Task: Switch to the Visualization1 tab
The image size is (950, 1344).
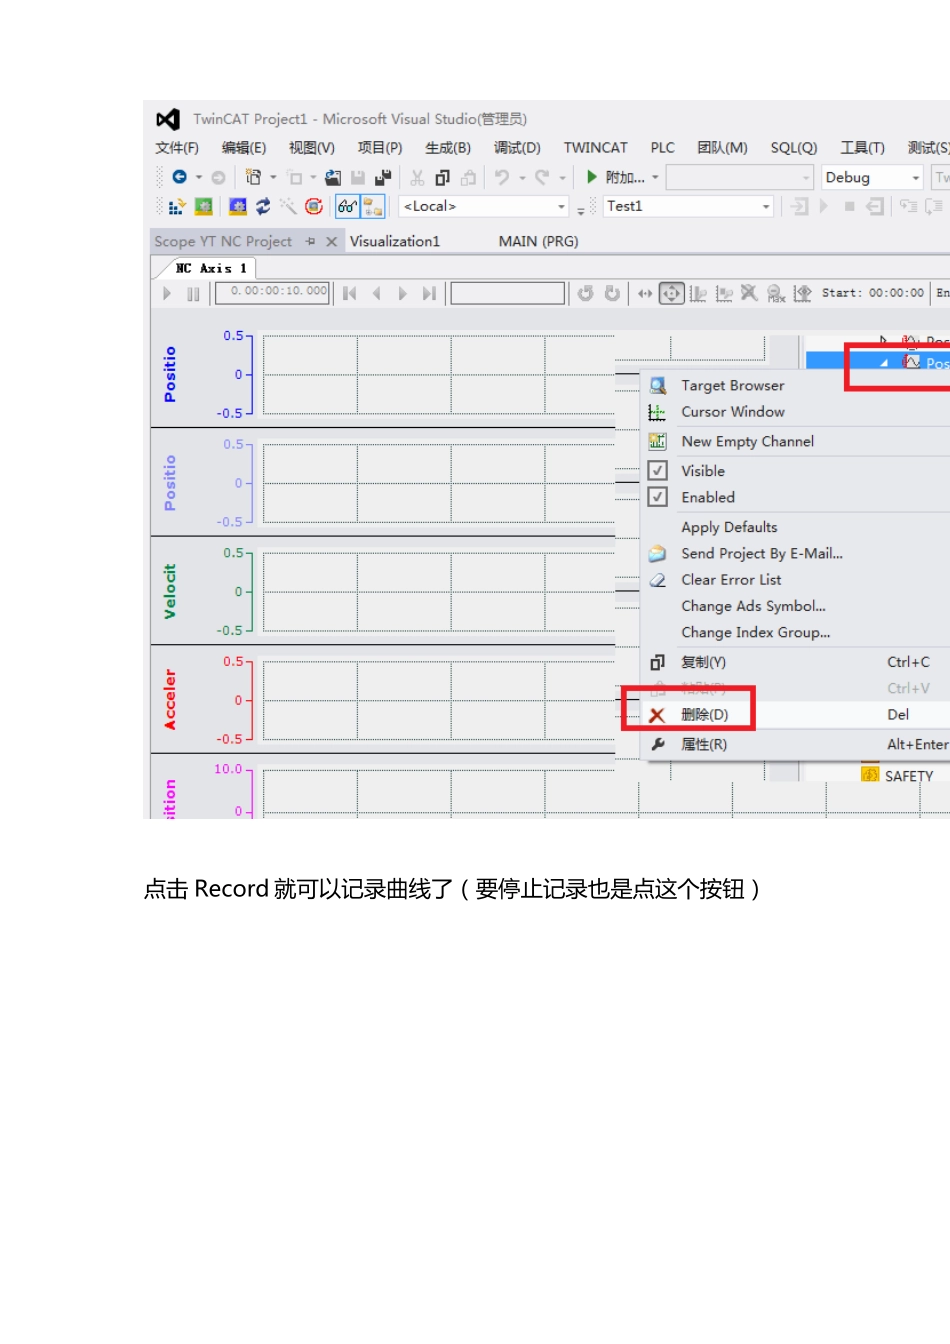Action: coord(395,241)
